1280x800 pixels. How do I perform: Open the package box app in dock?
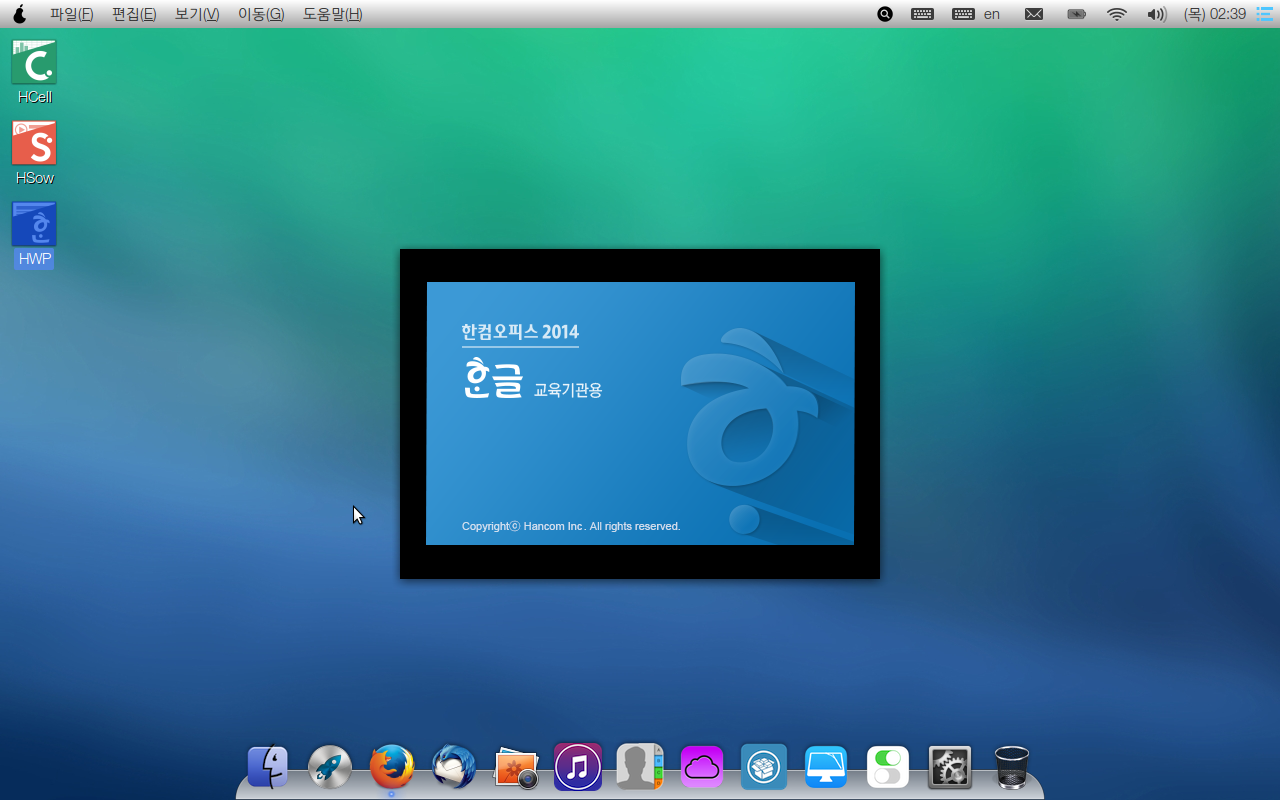764,767
